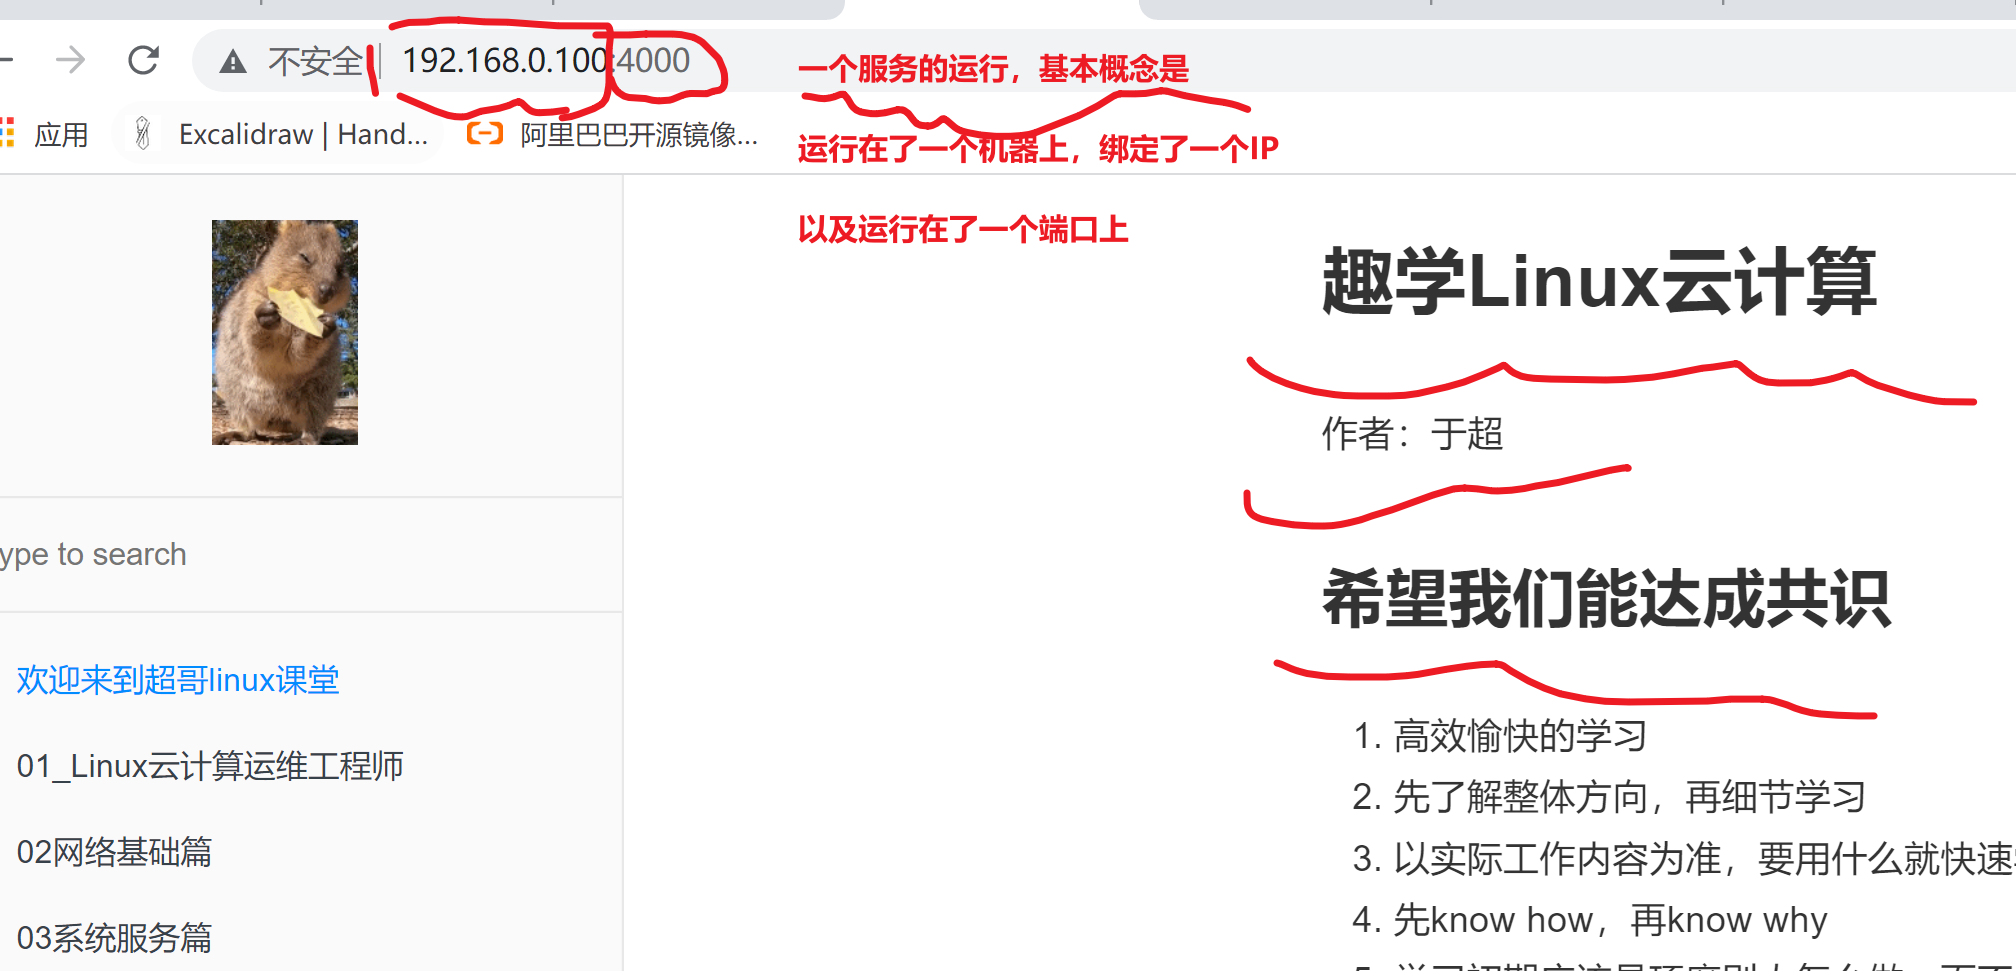Image resolution: width=2016 pixels, height=971 pixels.
Task: Click the not-secure warning triangle icon
Action: pyautogui.click(x=233, y=62)
